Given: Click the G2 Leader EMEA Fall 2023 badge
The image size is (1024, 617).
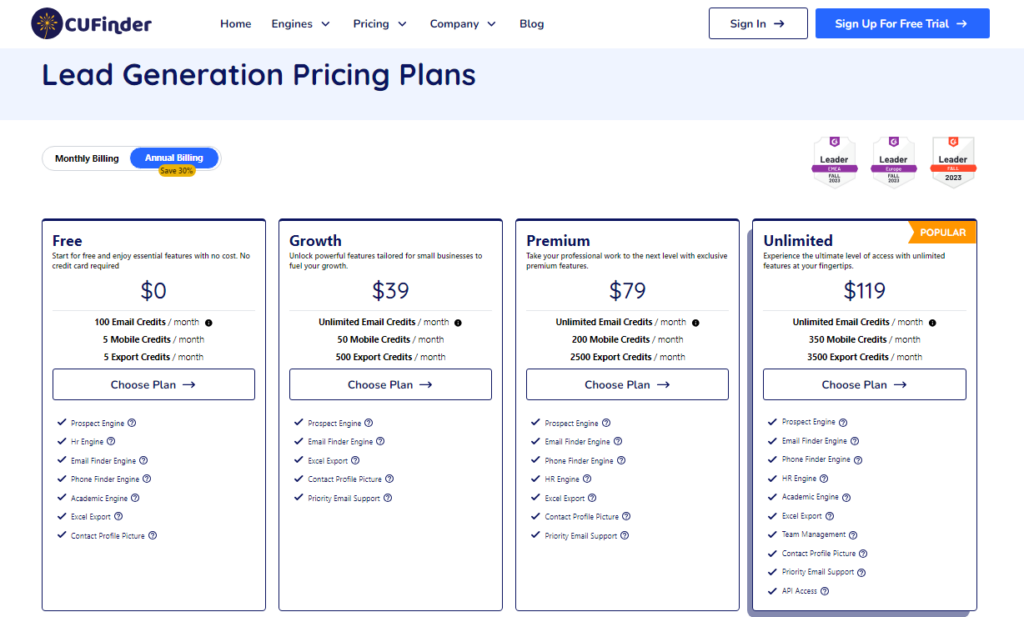Looking at the screenshot, I should tap(834, 162).
